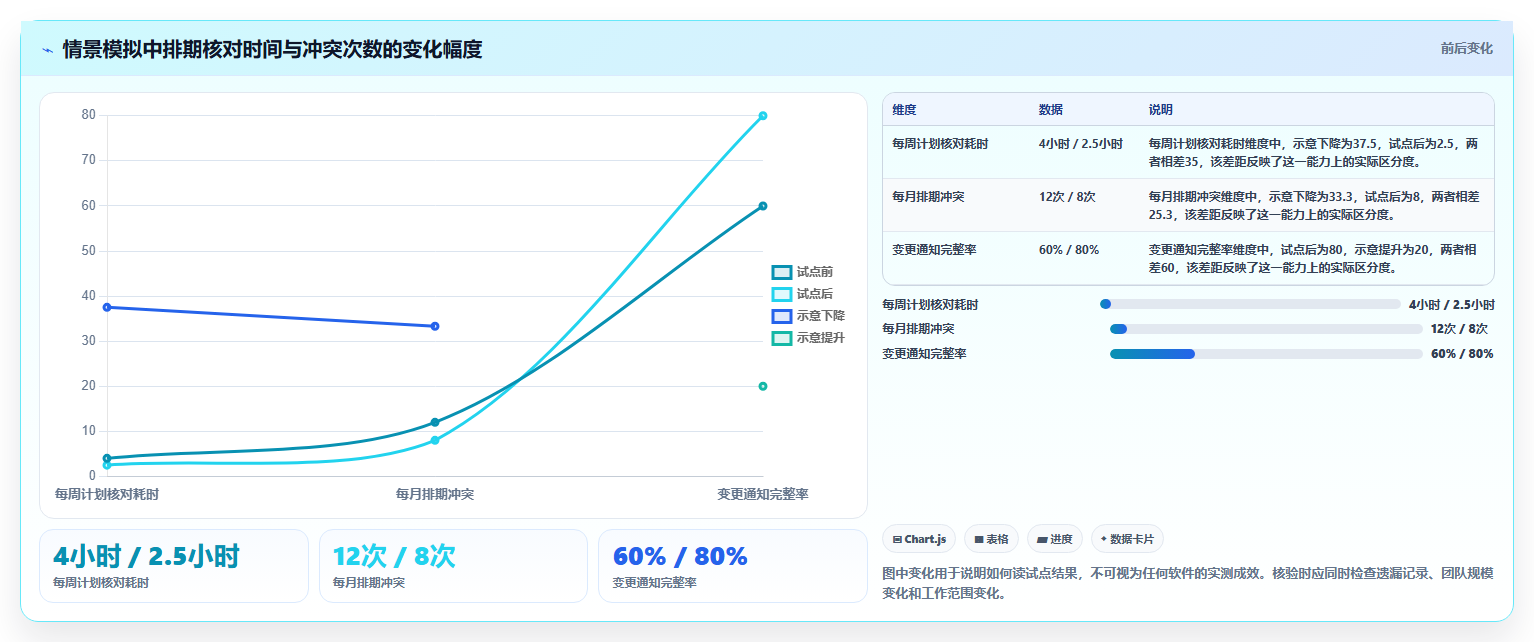Click 示意下降 starting point at 37.5
Screen dimensions: 1534x642
(x=107, y=307)
